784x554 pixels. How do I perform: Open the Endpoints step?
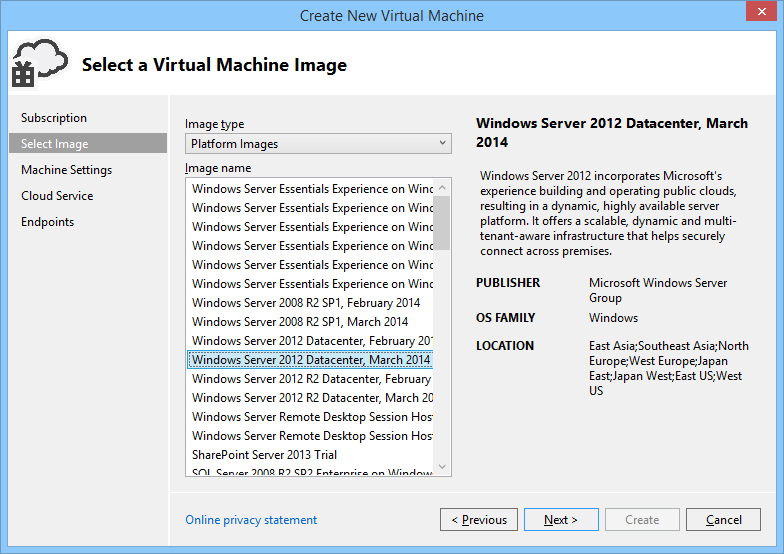click(x=47, y=222)
